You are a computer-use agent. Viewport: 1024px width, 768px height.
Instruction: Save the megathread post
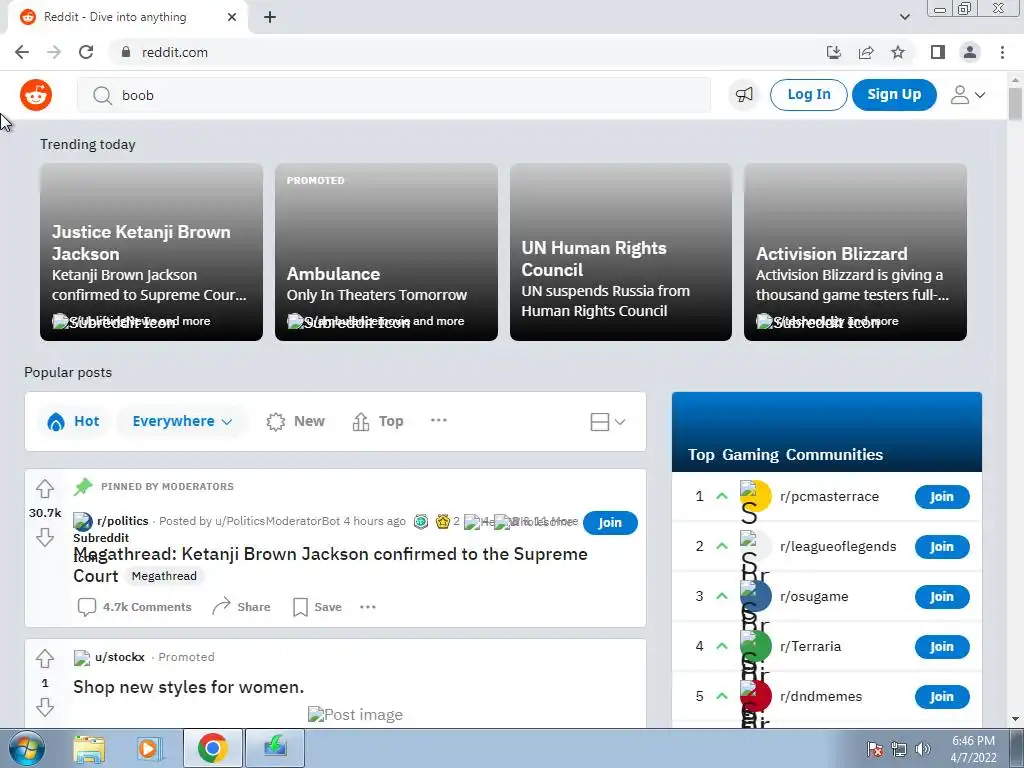tap(317, 607)
